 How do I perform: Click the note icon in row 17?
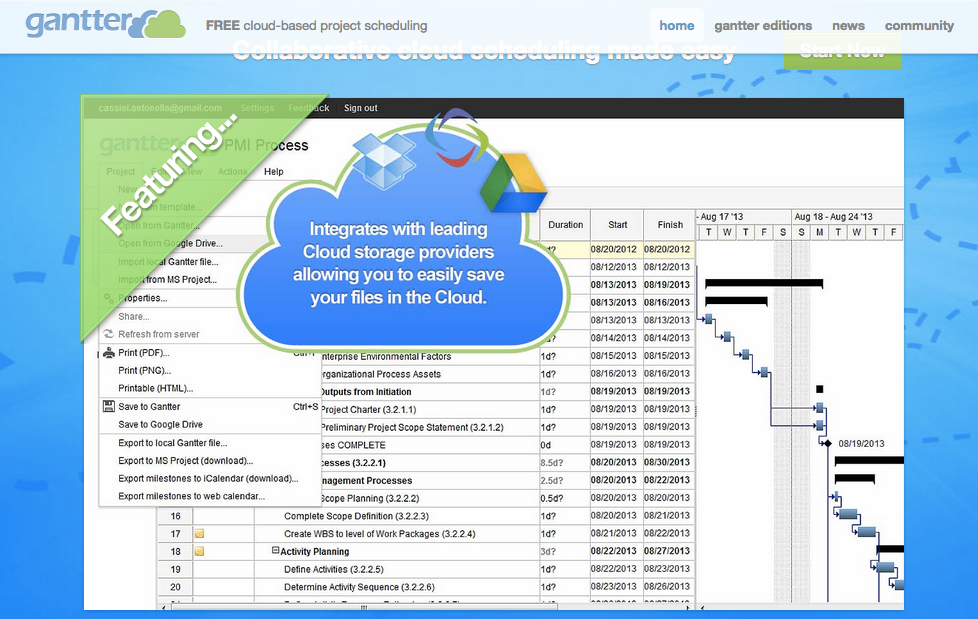[x=200, y=534]
